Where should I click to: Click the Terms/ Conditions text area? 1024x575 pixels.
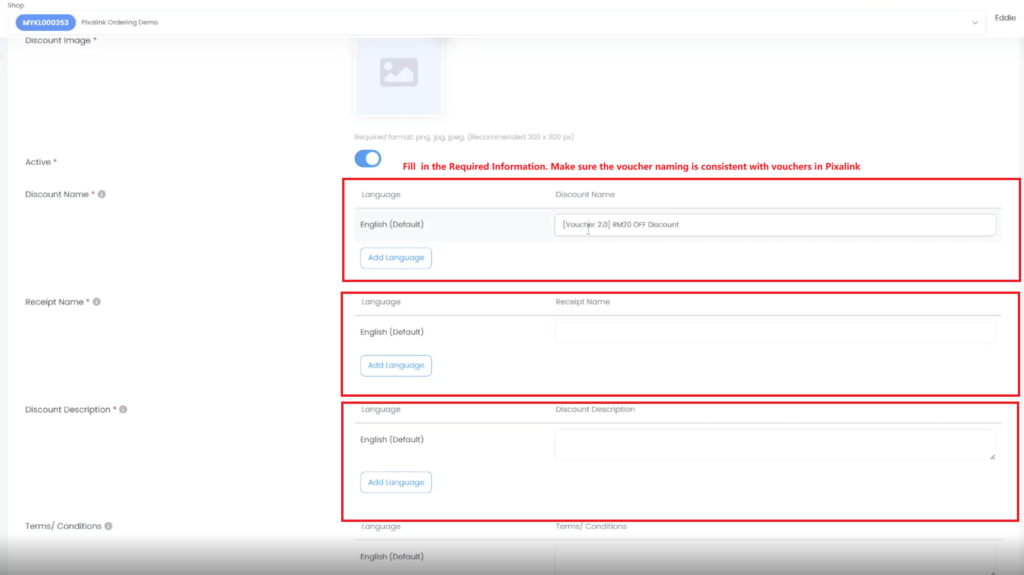pos(775,557)
